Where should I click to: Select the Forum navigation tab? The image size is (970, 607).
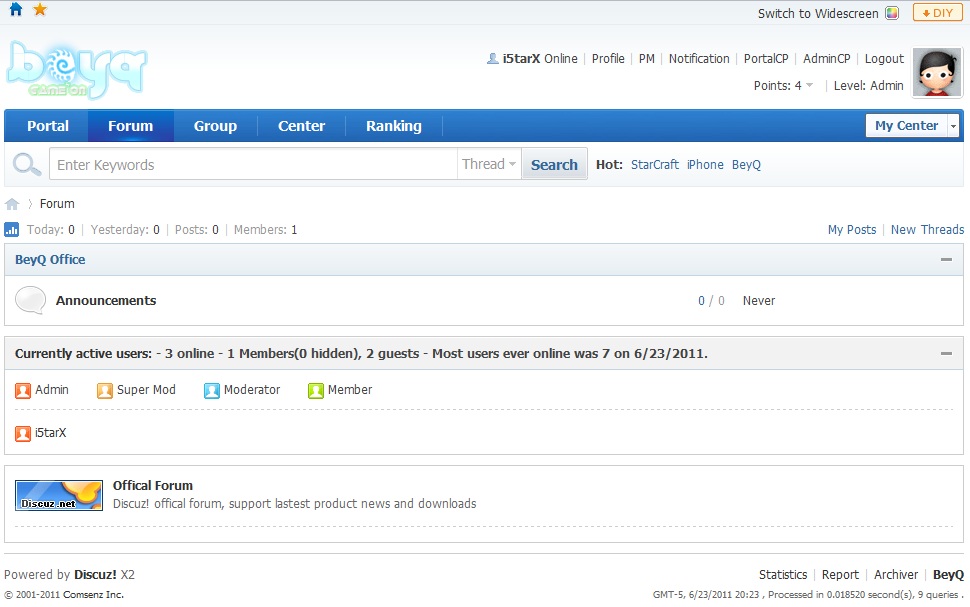pos(131,126)
